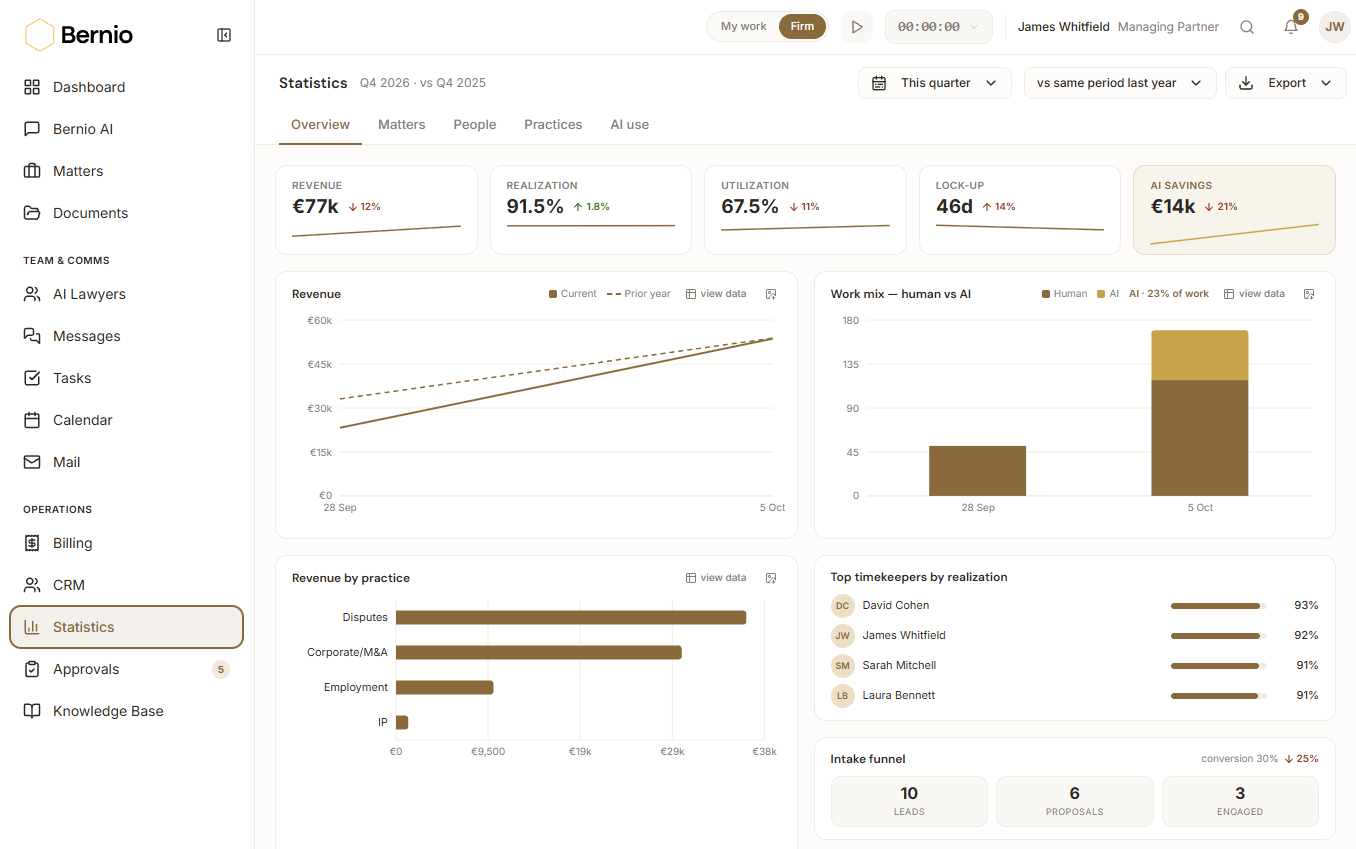The height and width of the screenshot is (849, 1356).
Task: Select Sarah Mitchell timekeeper row
Action: 1075,665
